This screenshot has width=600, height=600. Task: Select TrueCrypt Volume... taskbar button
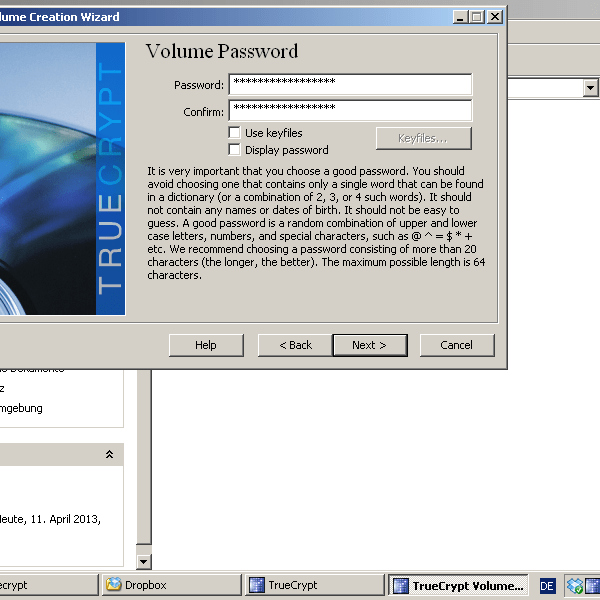(x=458, y=585)
